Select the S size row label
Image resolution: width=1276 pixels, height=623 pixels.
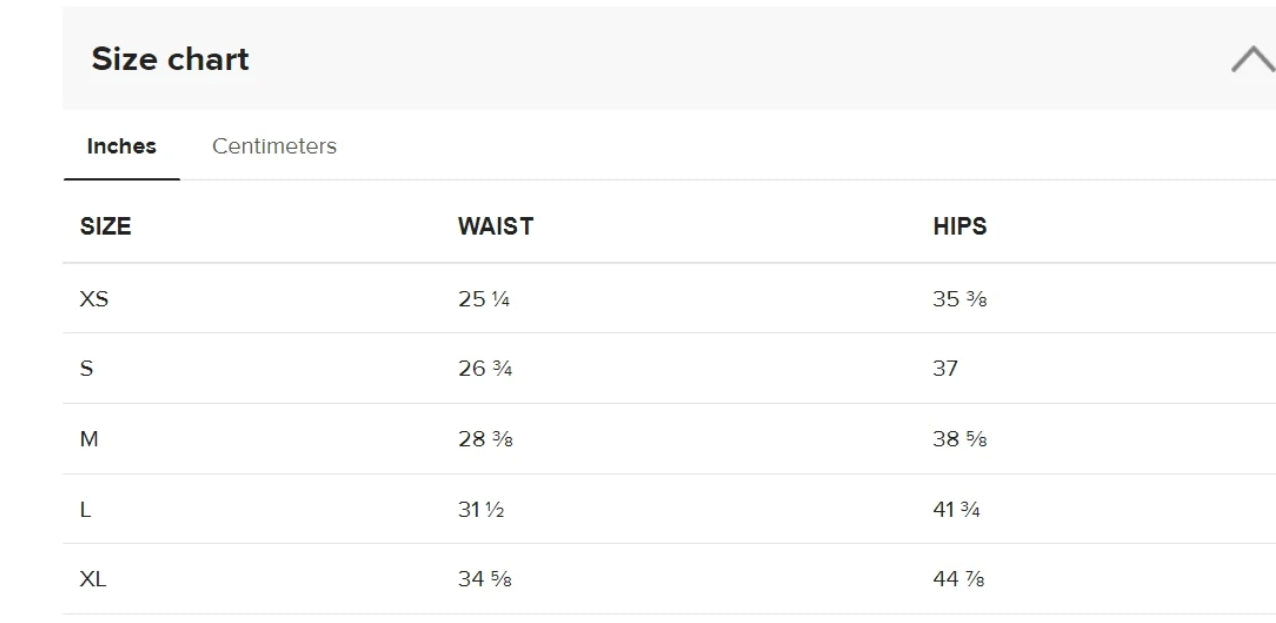pyautogui.click(x=86, y=369)
